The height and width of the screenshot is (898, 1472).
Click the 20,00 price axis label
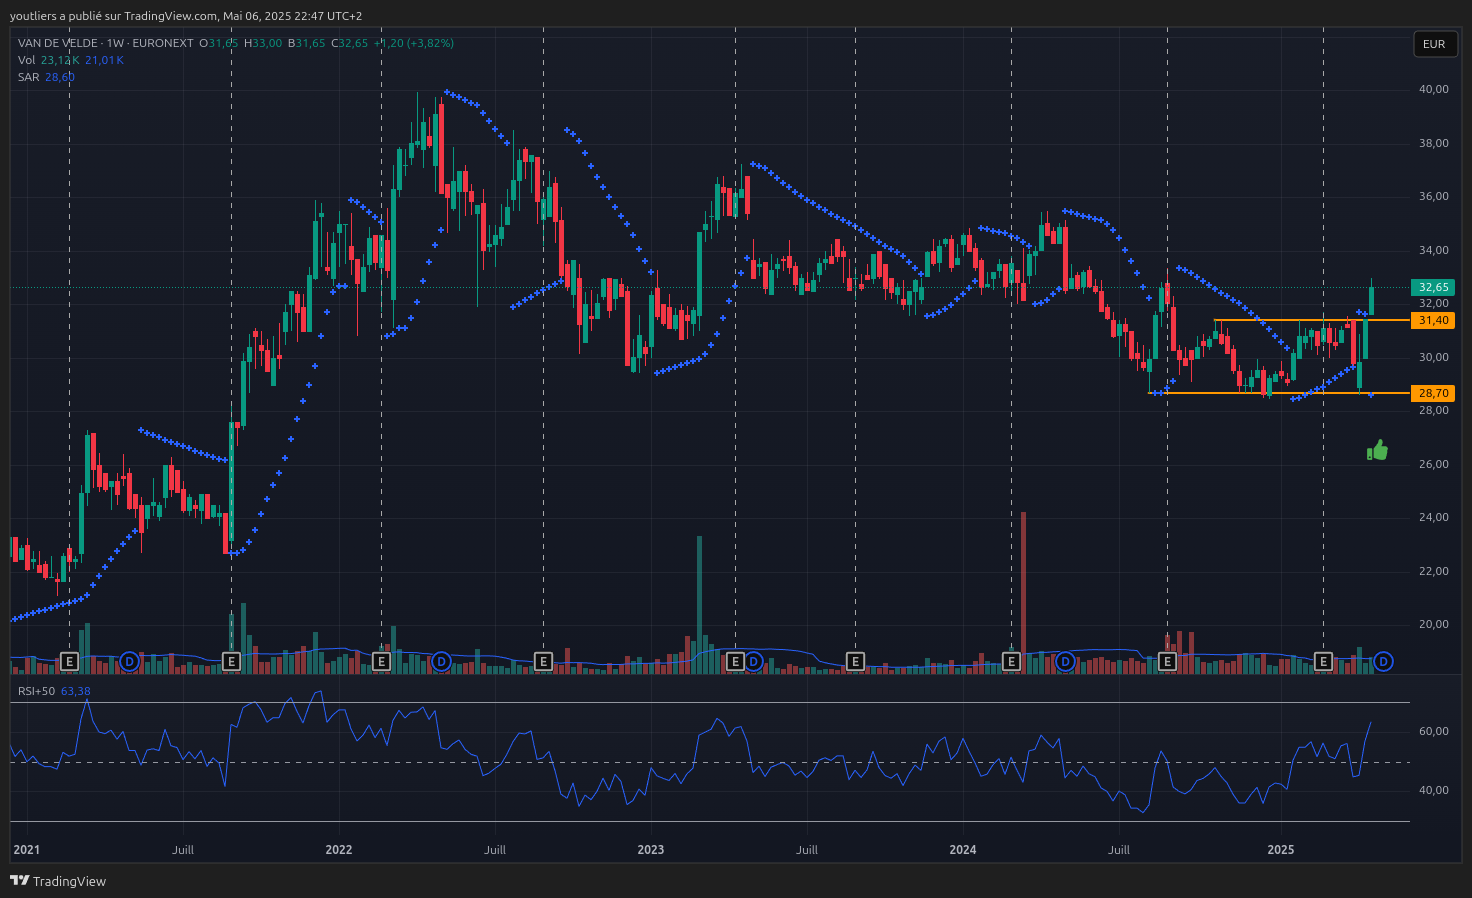1433,624
